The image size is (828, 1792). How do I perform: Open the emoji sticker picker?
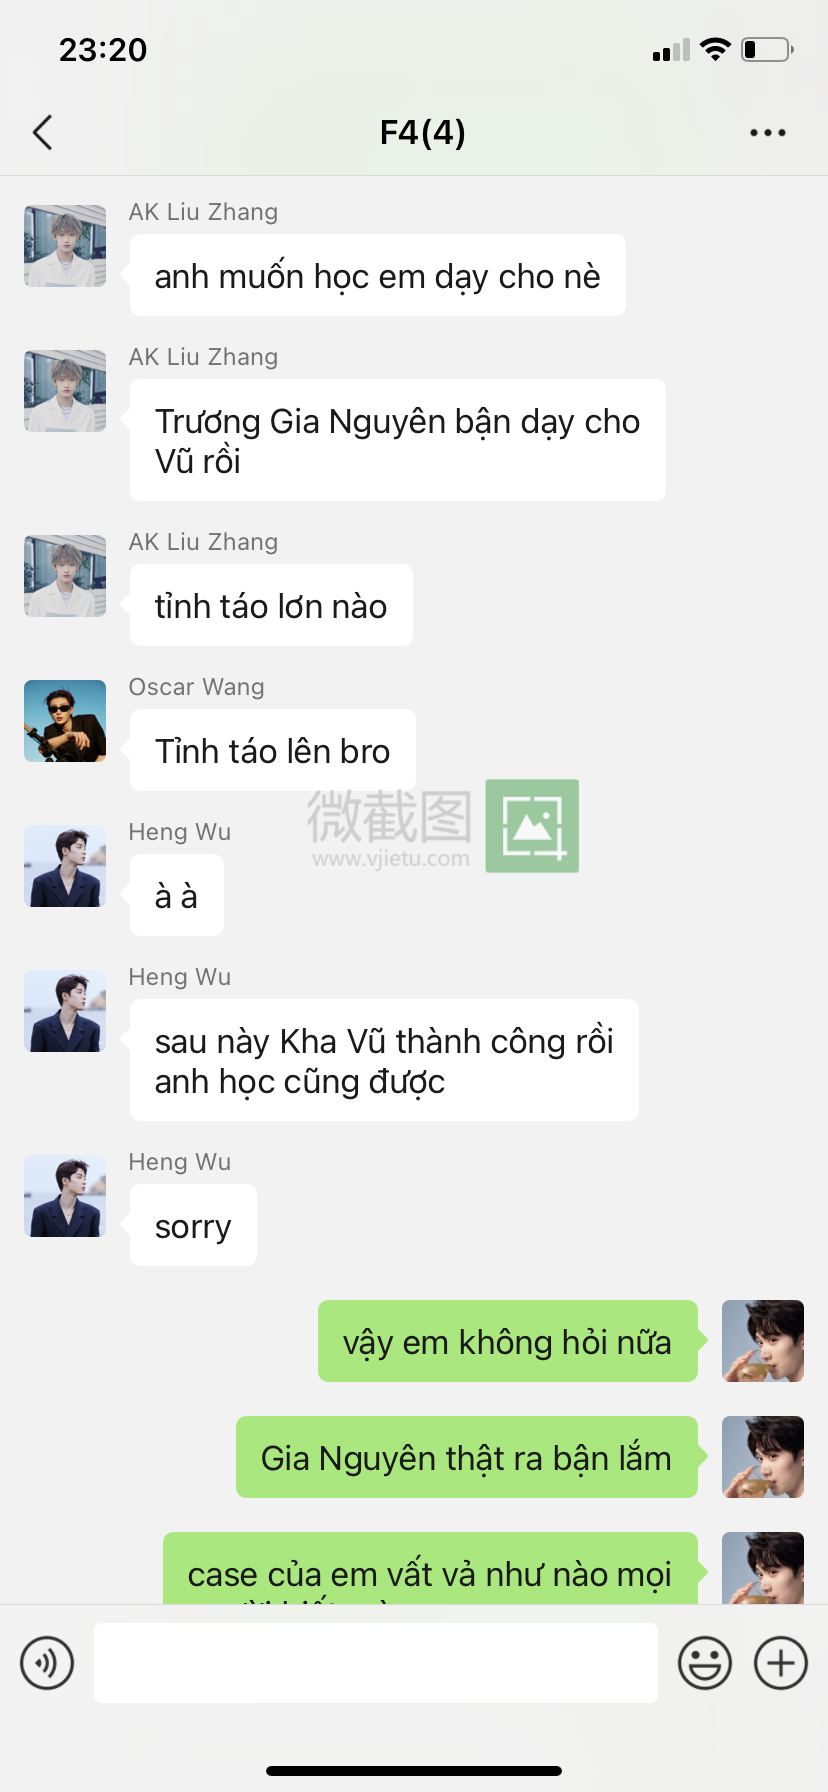[x=705, y=1663]
